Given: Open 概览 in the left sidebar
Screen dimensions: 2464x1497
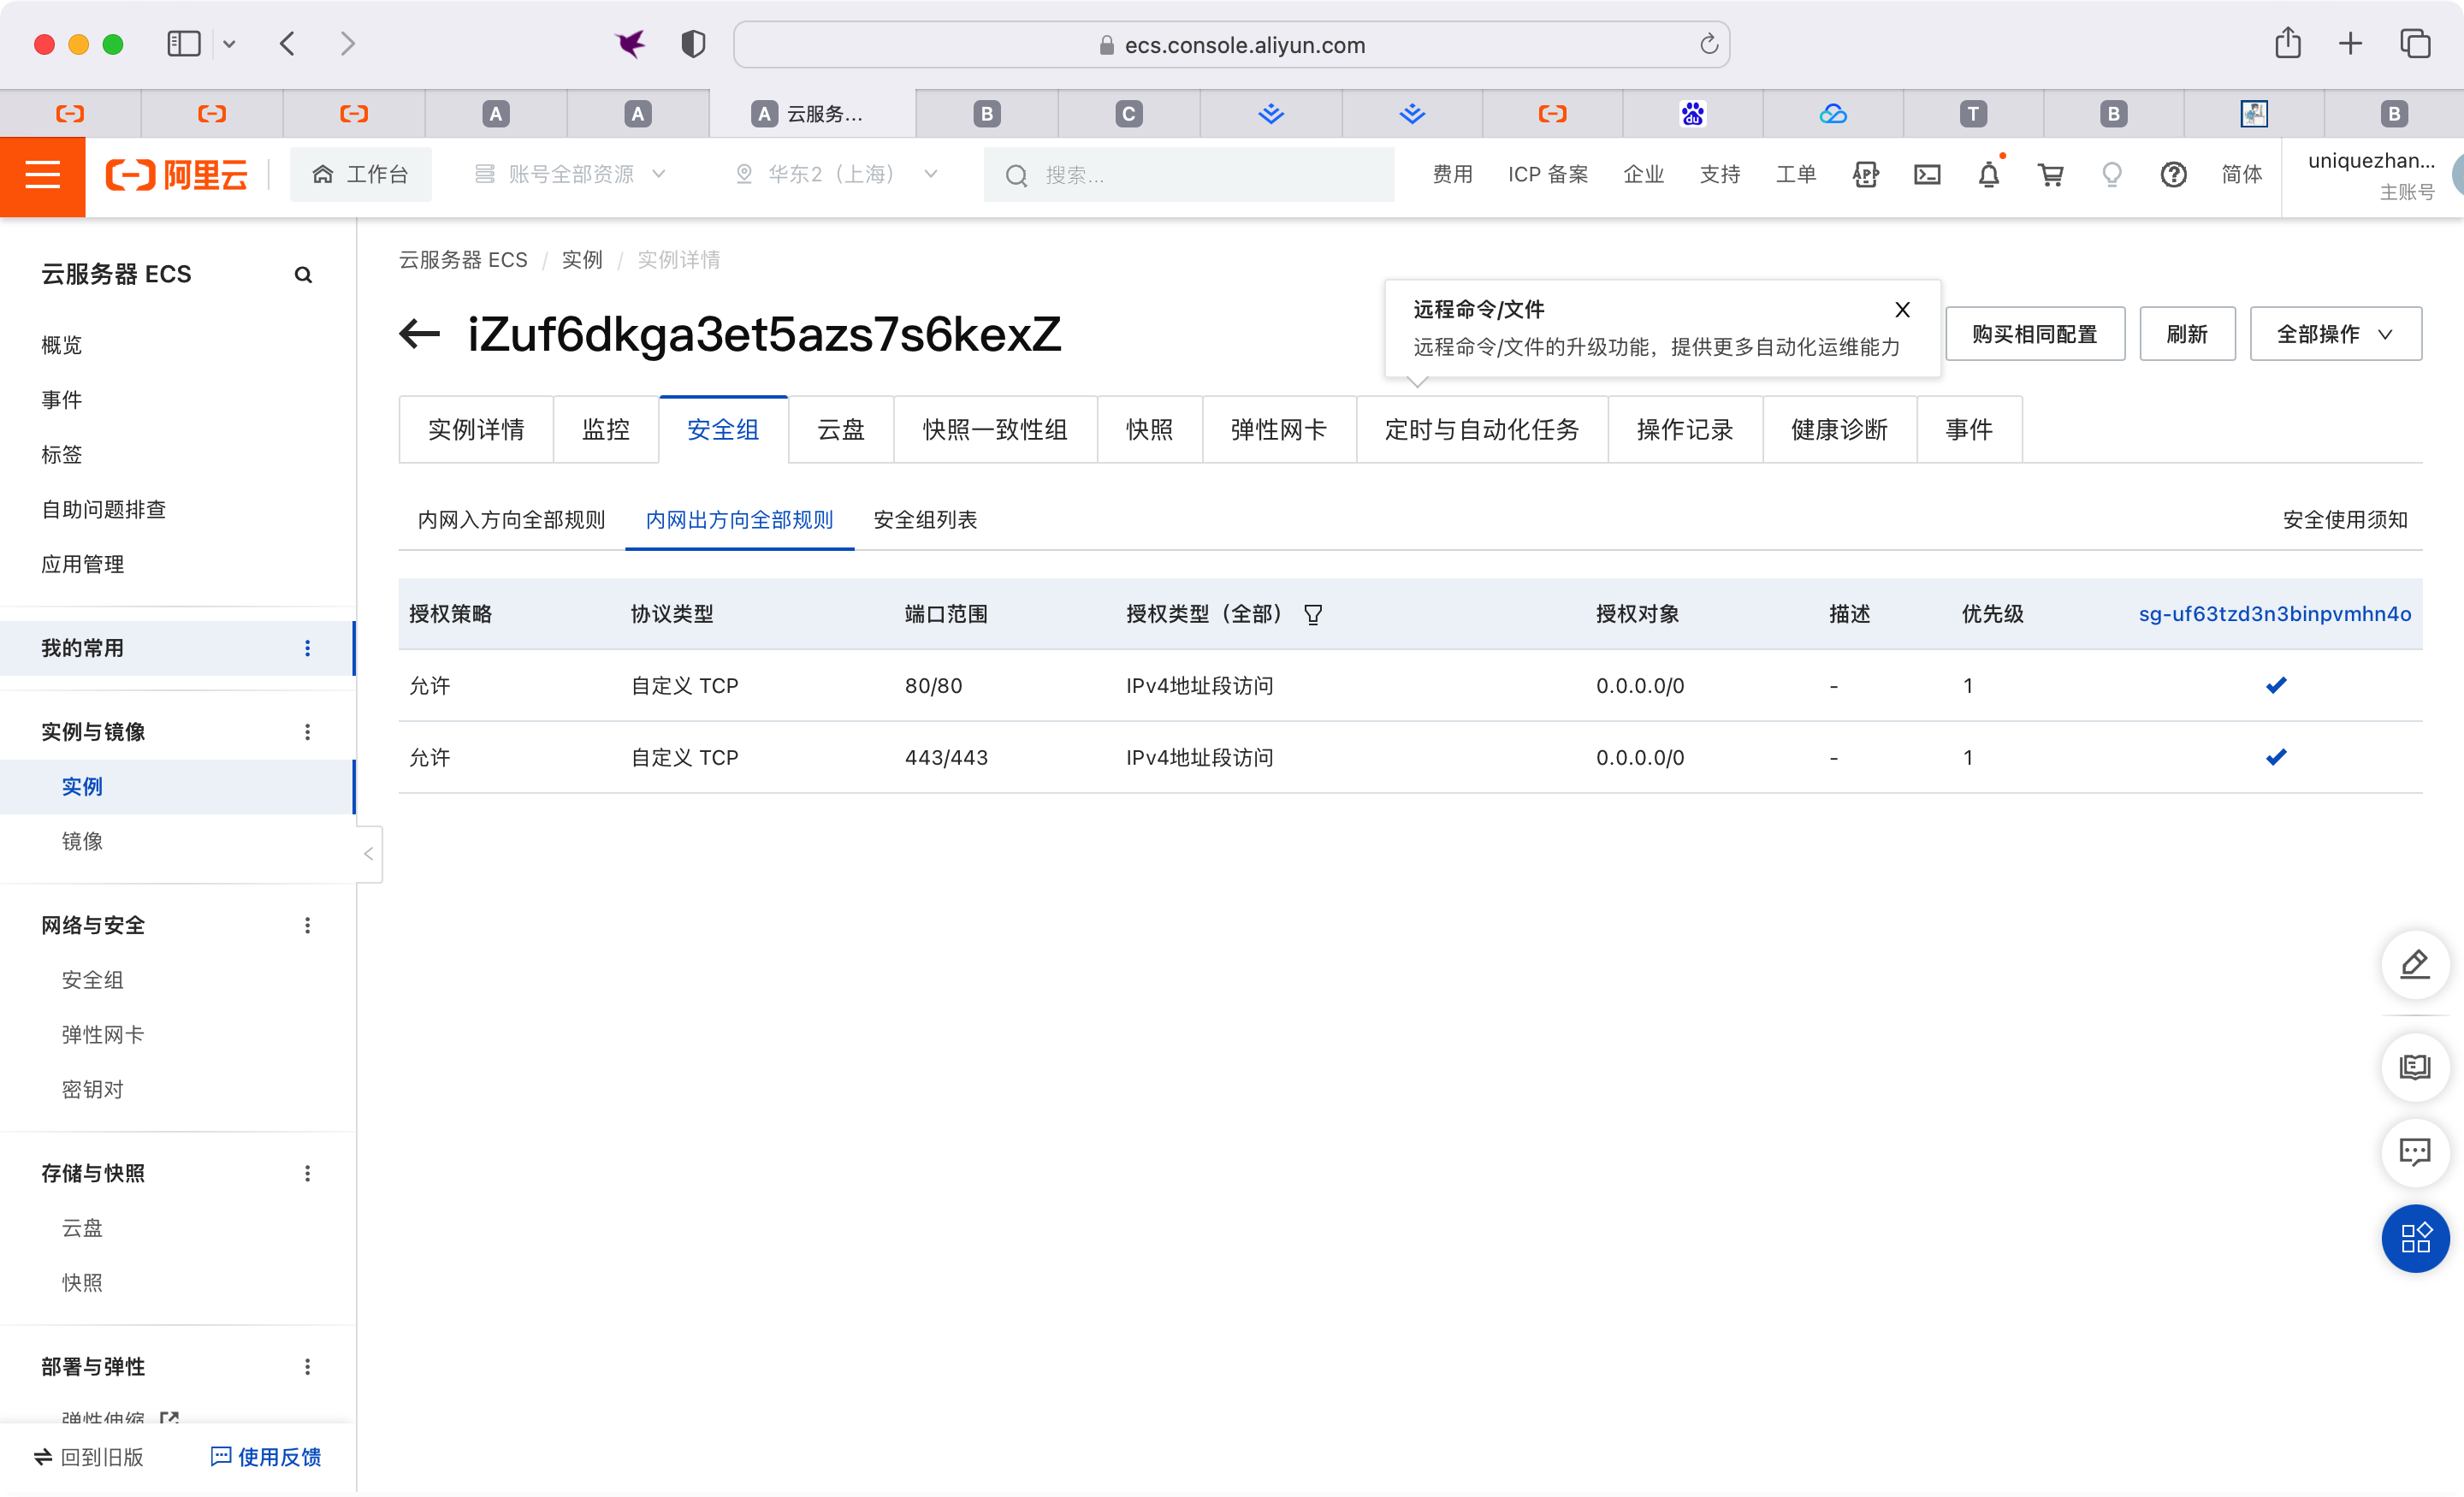Looking at the screenshot, I should (x=61, y=345).
